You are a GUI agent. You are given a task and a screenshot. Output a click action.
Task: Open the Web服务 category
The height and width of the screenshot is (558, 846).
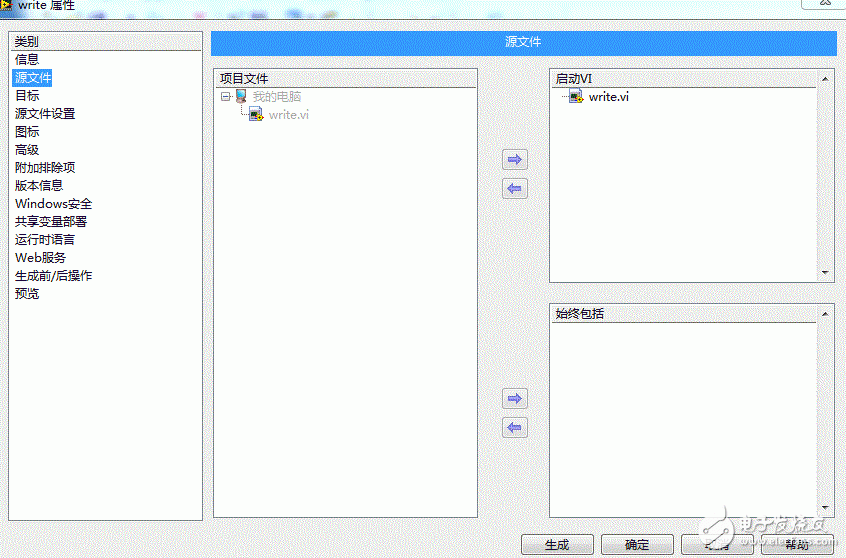pos(40,258)
